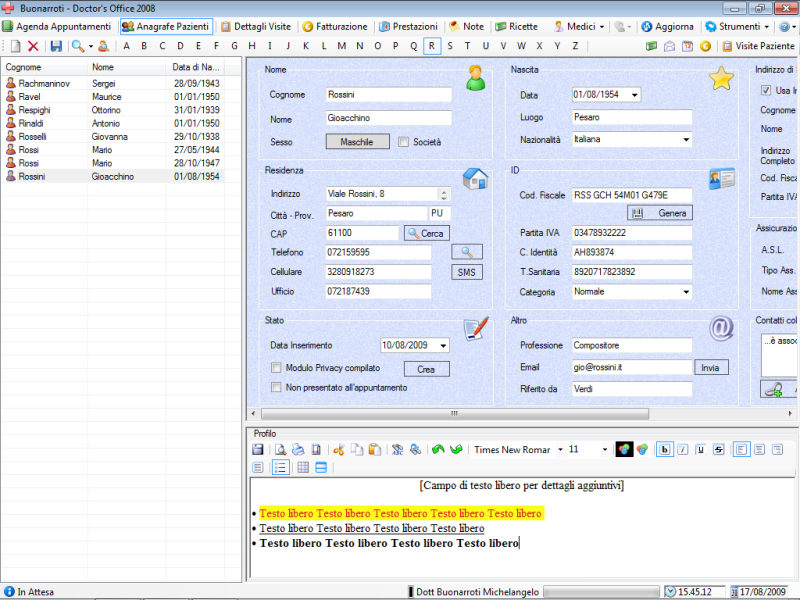The image size is (800, 600).
Task: Click into the Professione input field
Action: pos(632,345)
